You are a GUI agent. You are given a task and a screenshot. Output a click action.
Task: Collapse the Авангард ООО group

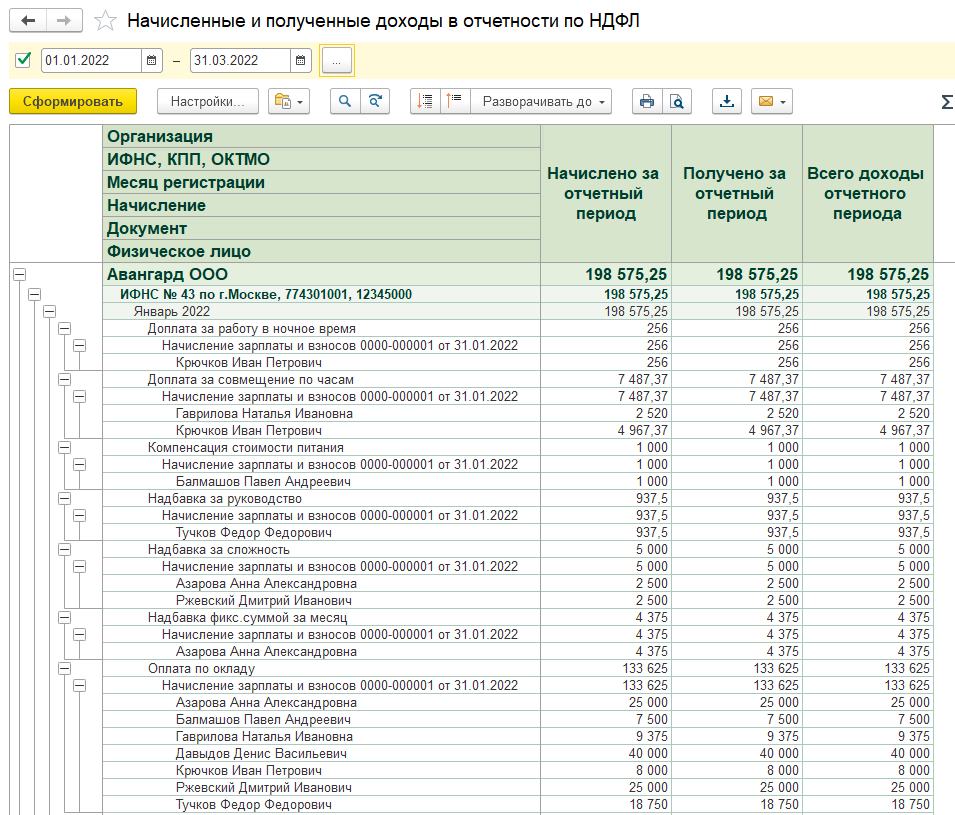tap(19, 274)
